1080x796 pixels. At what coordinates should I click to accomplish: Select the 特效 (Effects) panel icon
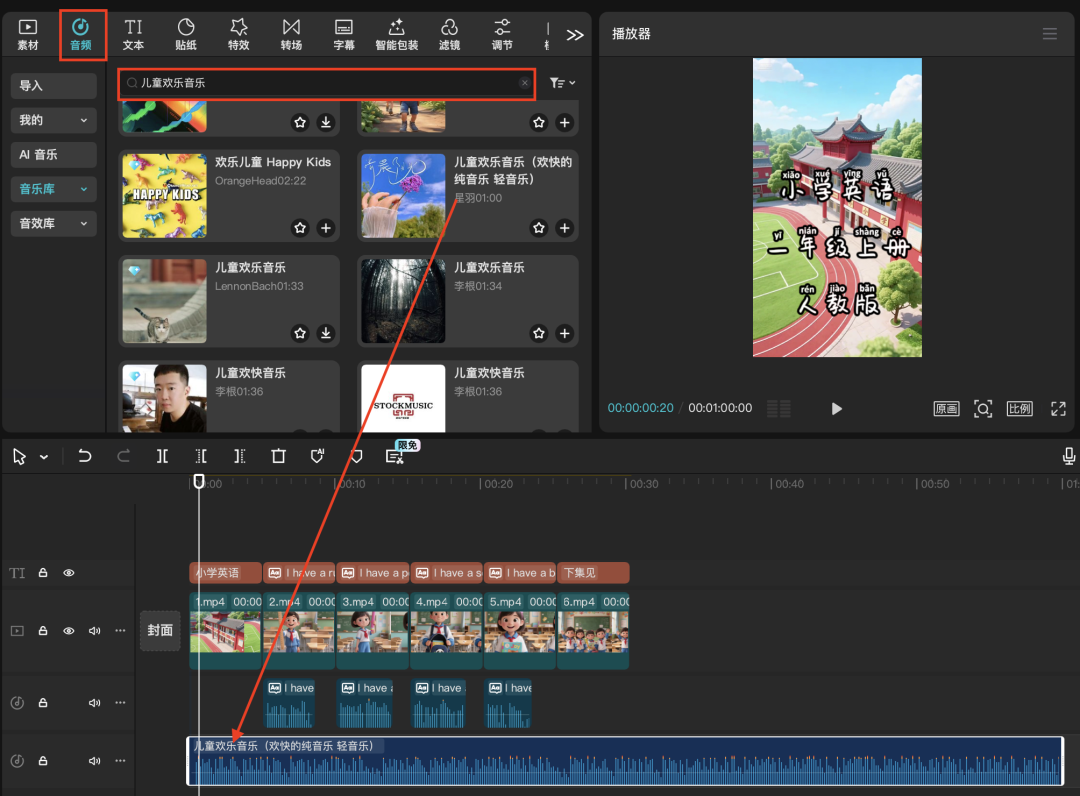point(239,33)
